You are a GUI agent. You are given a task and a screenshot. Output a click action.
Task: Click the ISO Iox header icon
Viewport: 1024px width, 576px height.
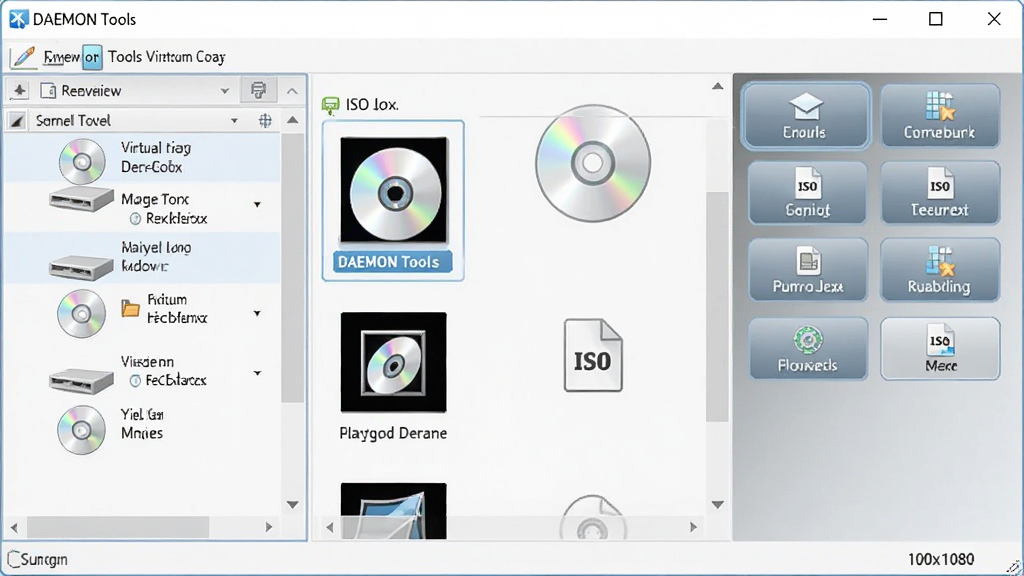coord(330,104)
